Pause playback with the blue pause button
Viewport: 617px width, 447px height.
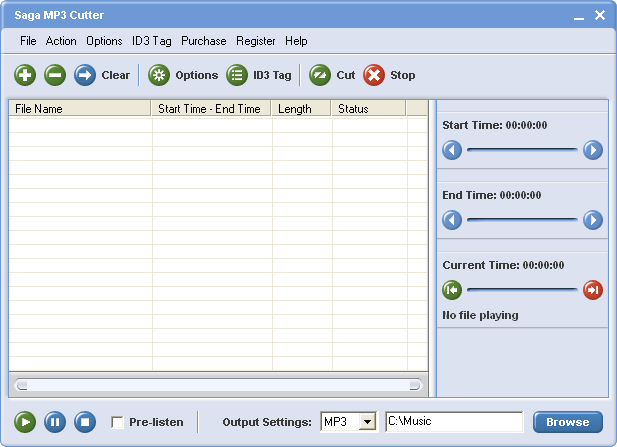[55, 422]
